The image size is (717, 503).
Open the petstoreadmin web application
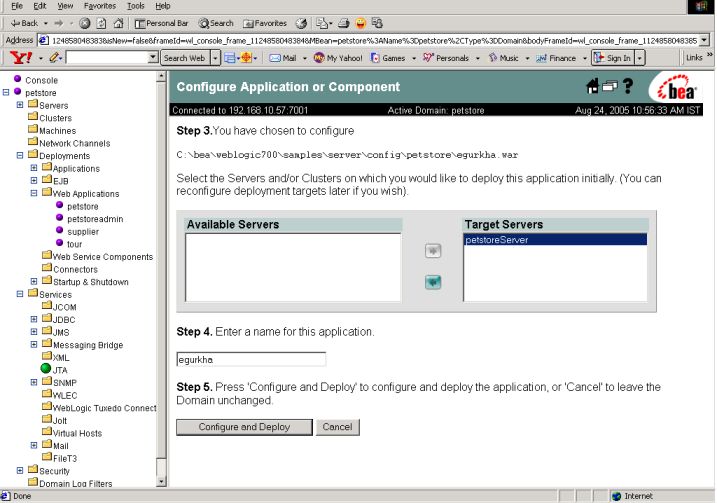tap(95, 219)
